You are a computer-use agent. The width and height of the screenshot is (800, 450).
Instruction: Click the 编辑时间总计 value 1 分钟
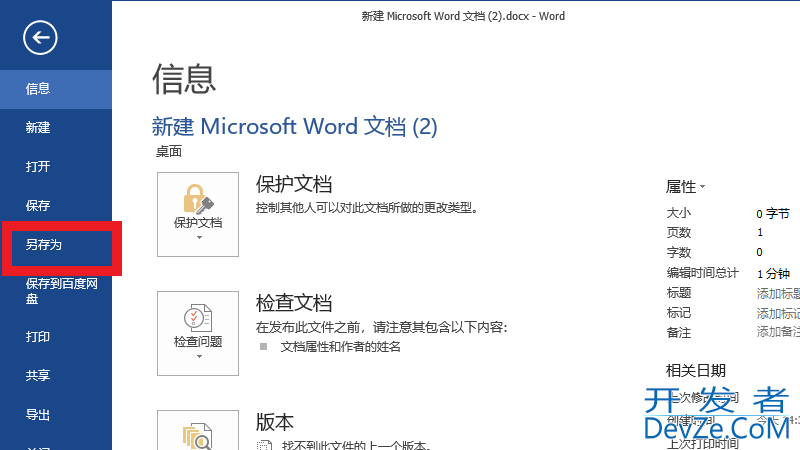[773, 273]
